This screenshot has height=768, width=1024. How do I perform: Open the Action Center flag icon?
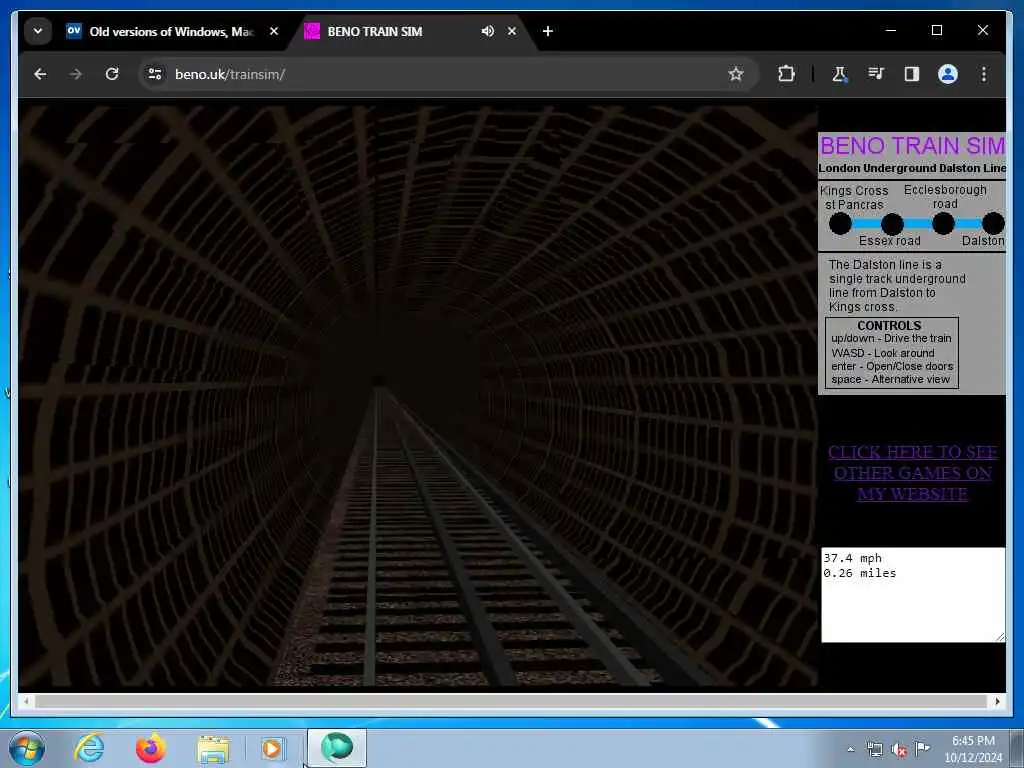[x=922, y=748]
